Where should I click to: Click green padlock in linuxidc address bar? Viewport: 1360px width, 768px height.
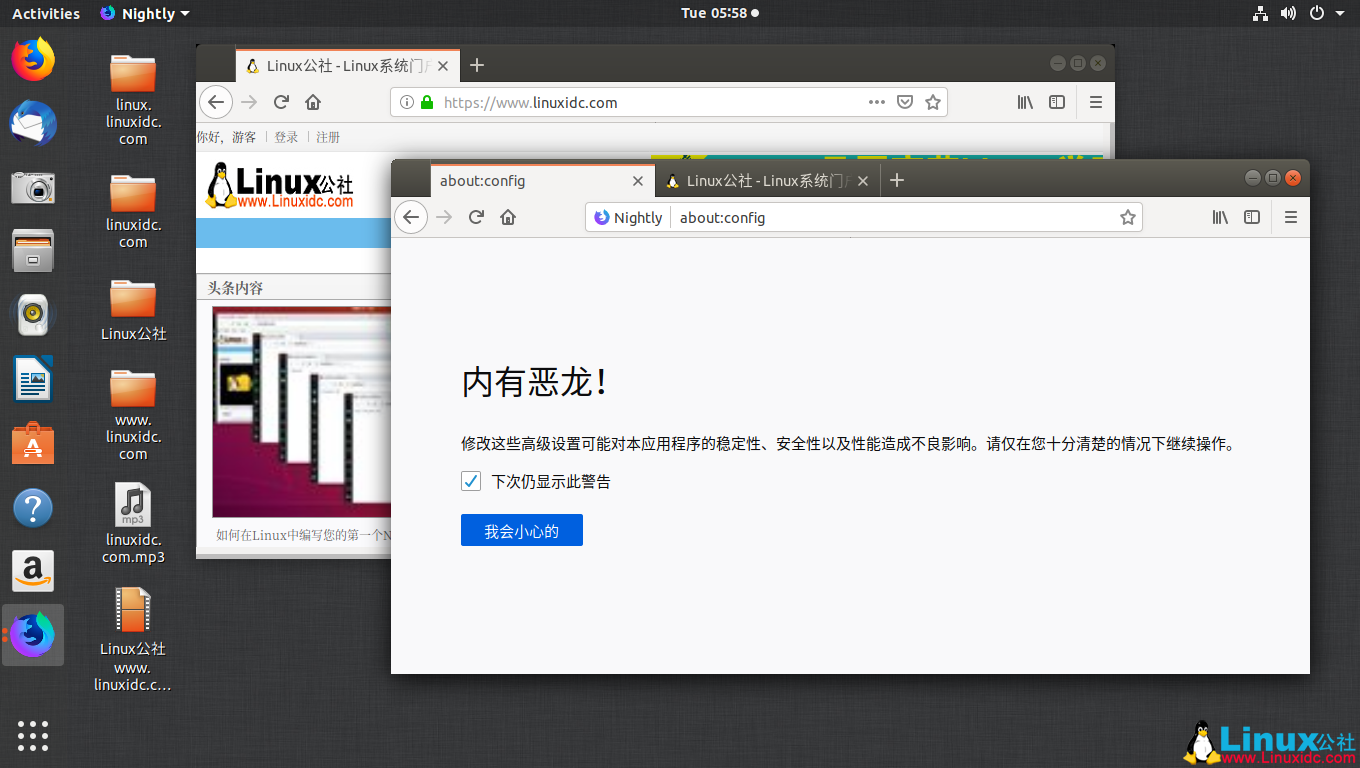click(x=427, y=102)
